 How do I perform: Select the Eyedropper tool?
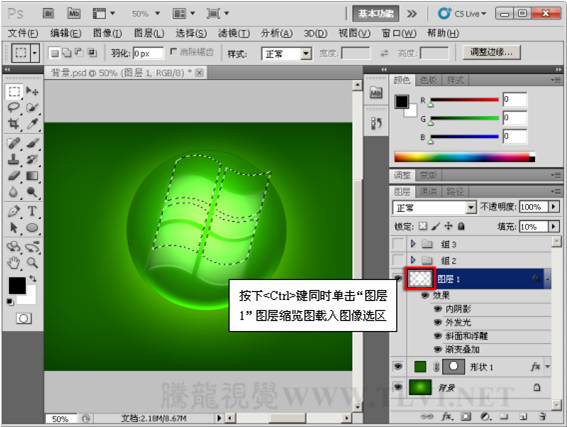tap(32, 124)
